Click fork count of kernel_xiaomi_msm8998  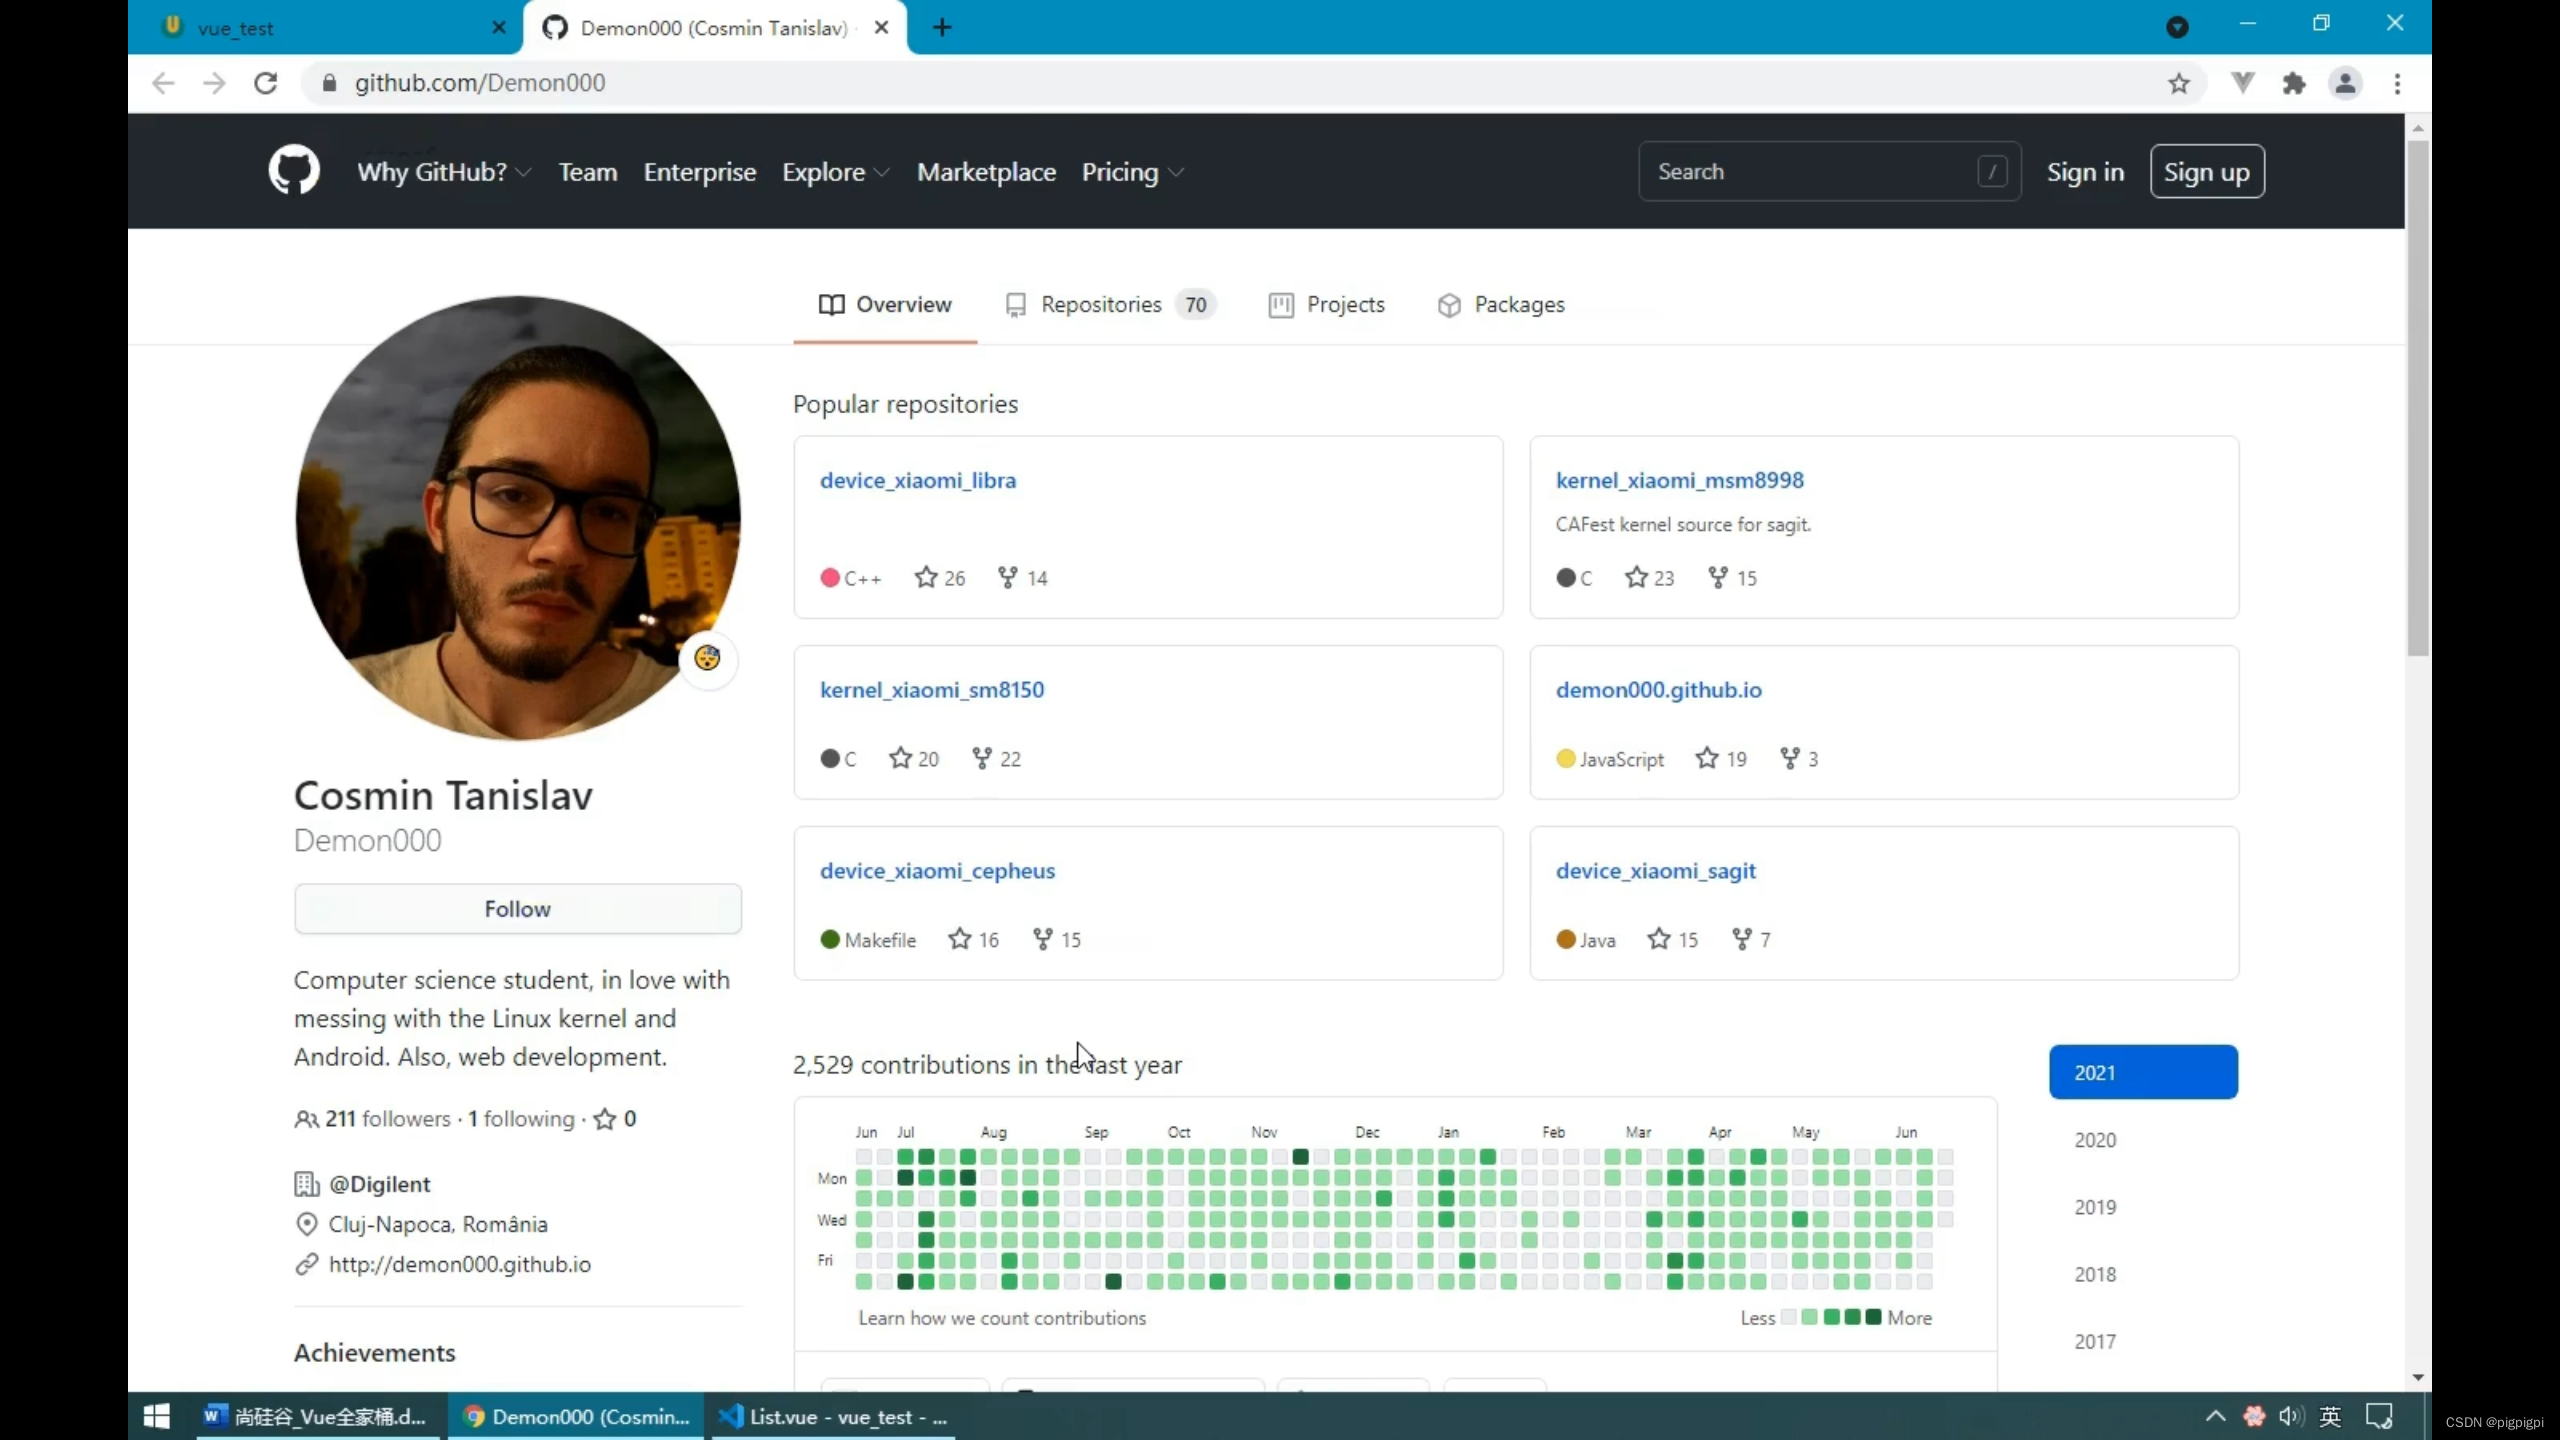click(1733, 578)
